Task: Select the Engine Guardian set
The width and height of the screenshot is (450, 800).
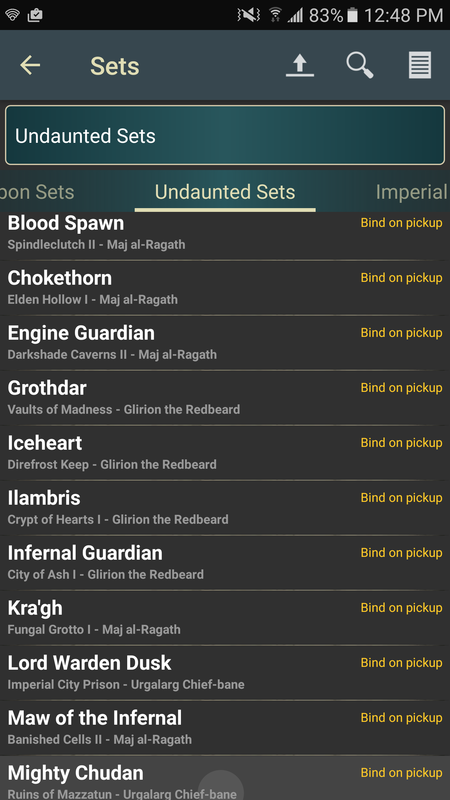Action: coord(225,343)
